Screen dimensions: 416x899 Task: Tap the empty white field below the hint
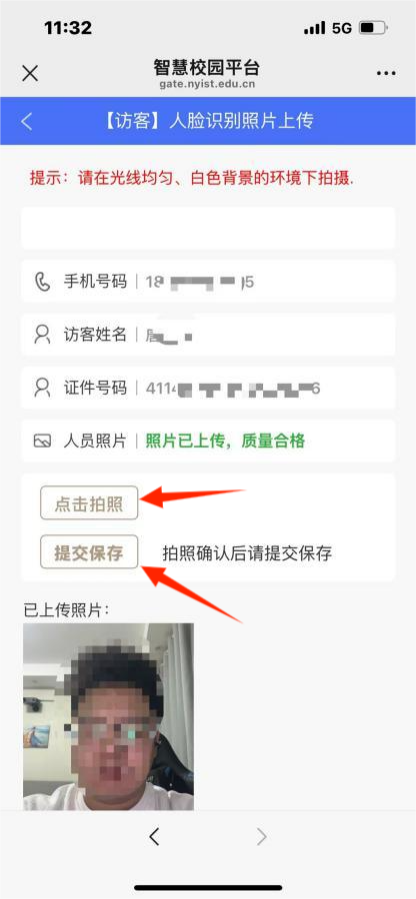click(208, 228)
